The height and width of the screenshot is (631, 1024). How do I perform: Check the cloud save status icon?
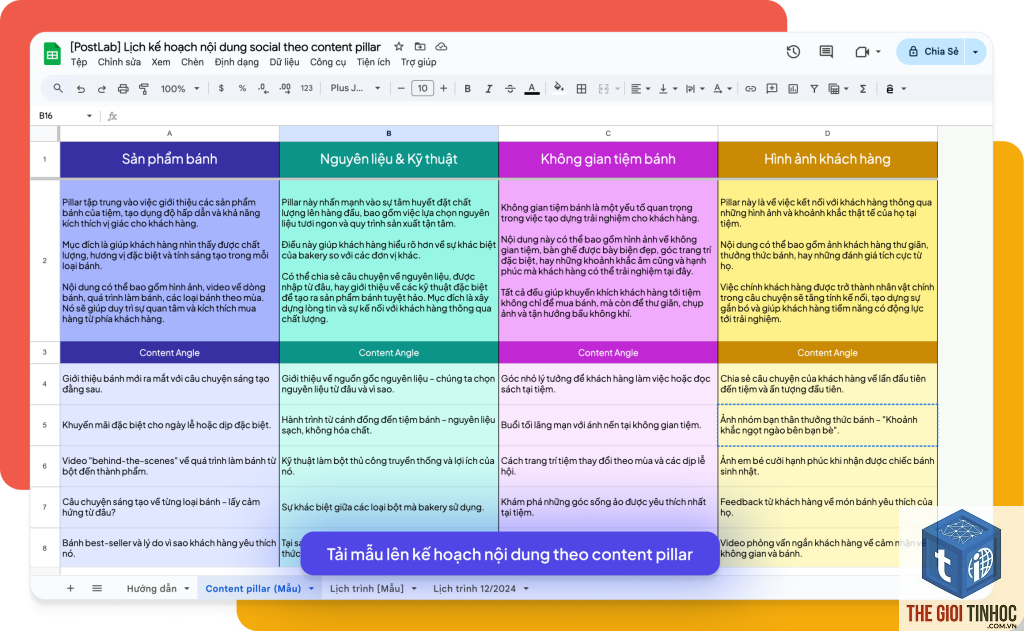click(441, 46)
